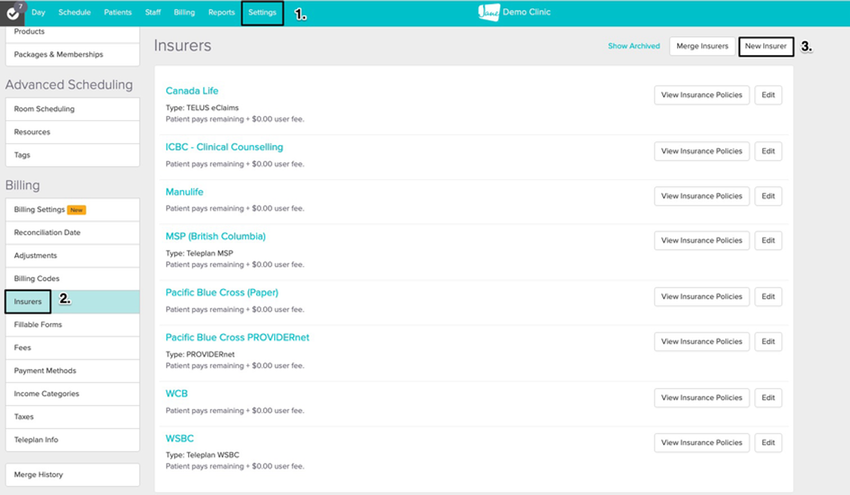Open Income Categories in sidebar
The width and height of the screenshot is (850, 495).
73,394
